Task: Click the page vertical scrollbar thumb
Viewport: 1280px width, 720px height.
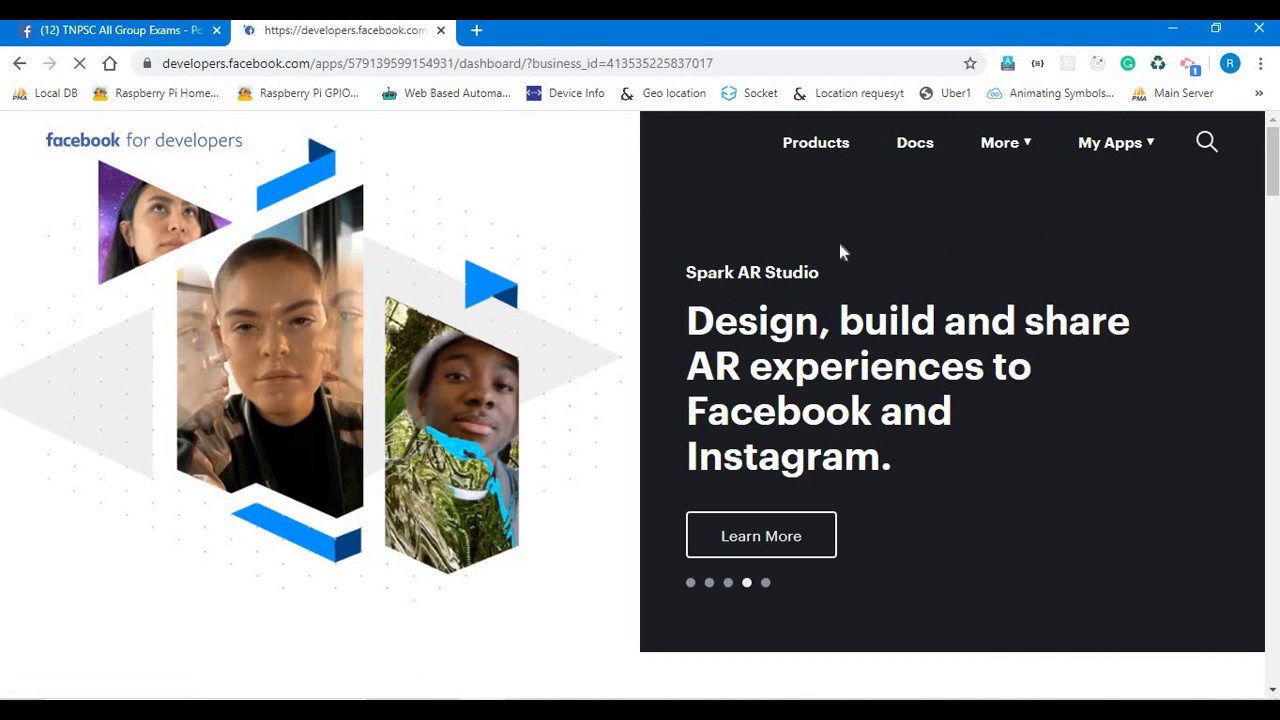Action: 1272,160
